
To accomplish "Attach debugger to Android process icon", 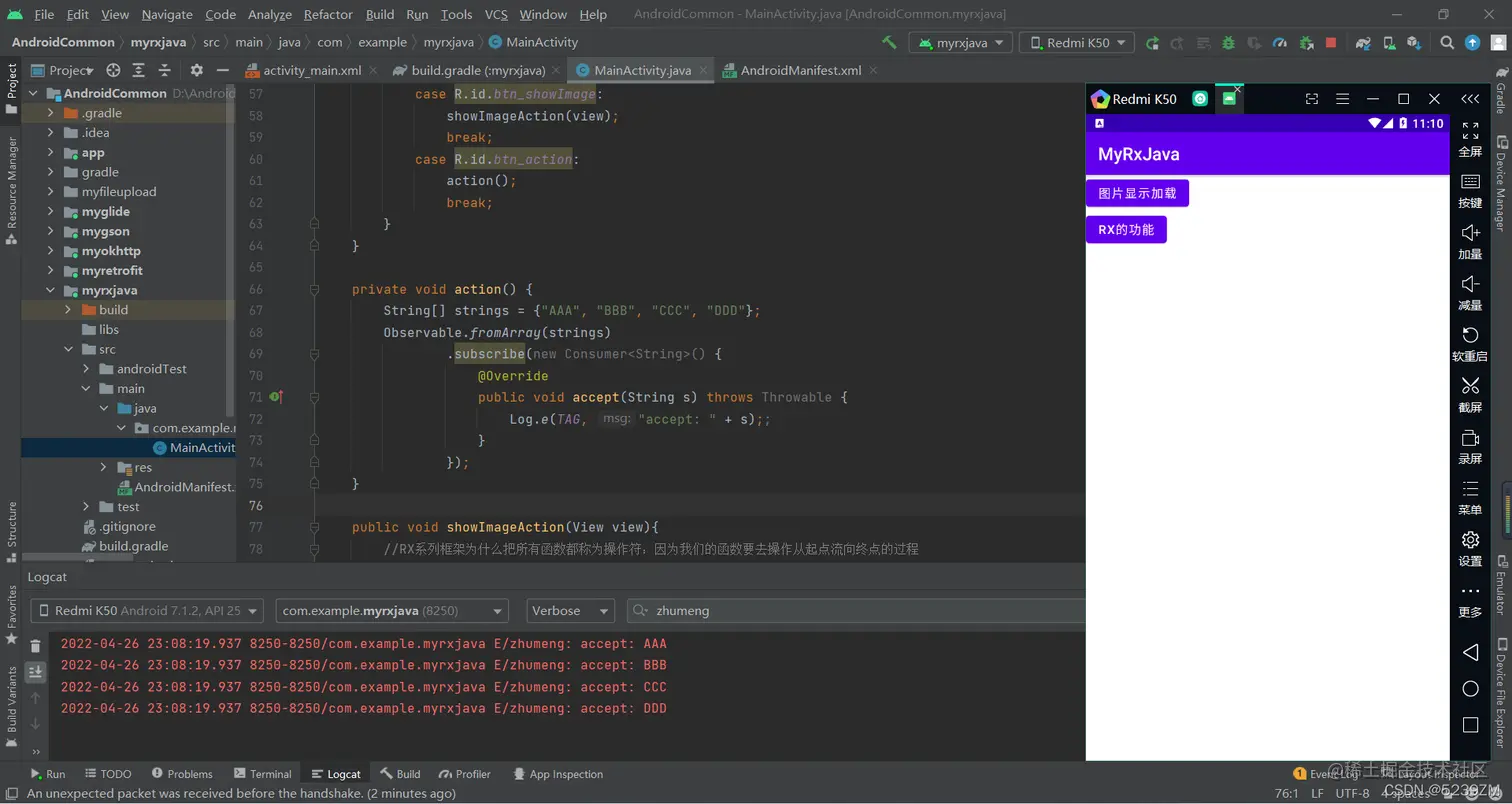I will 1305,43.
